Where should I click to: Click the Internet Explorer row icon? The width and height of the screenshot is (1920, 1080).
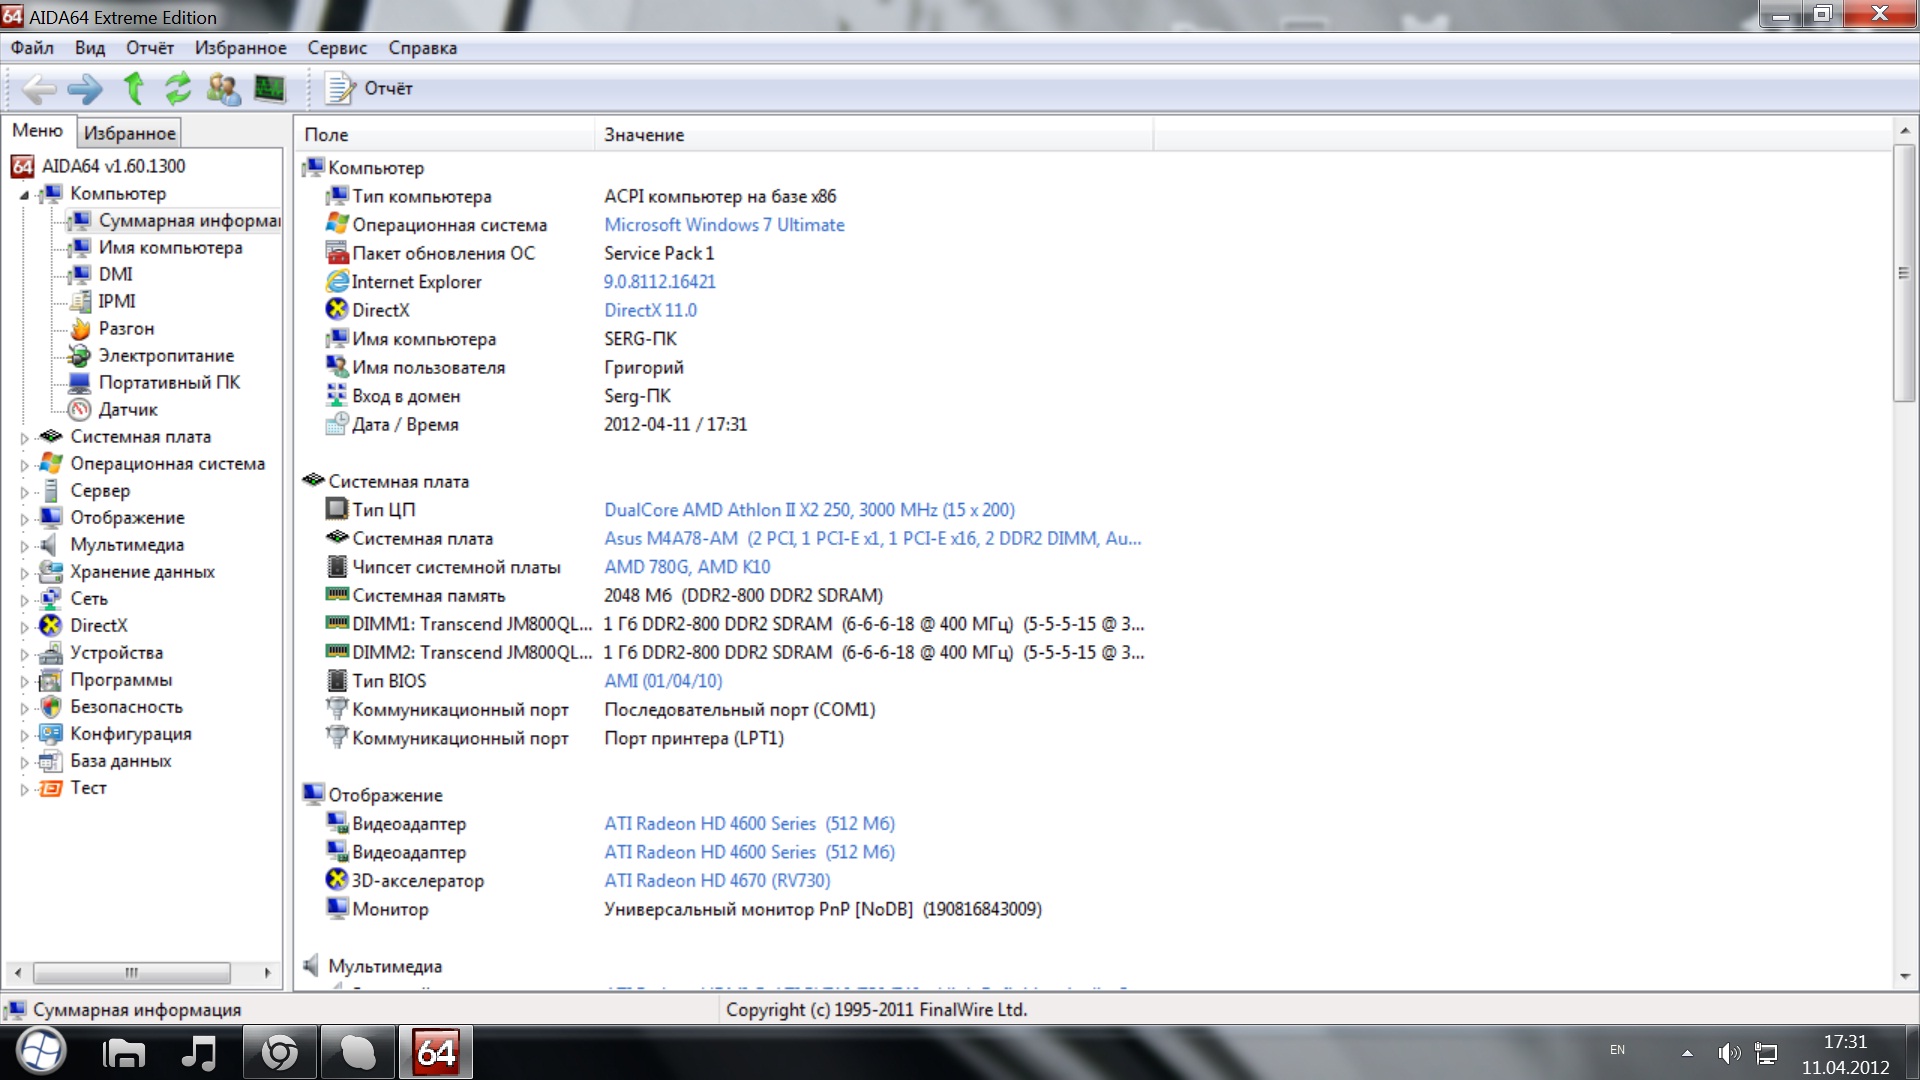pyautogui.click(x=337, y=282)
